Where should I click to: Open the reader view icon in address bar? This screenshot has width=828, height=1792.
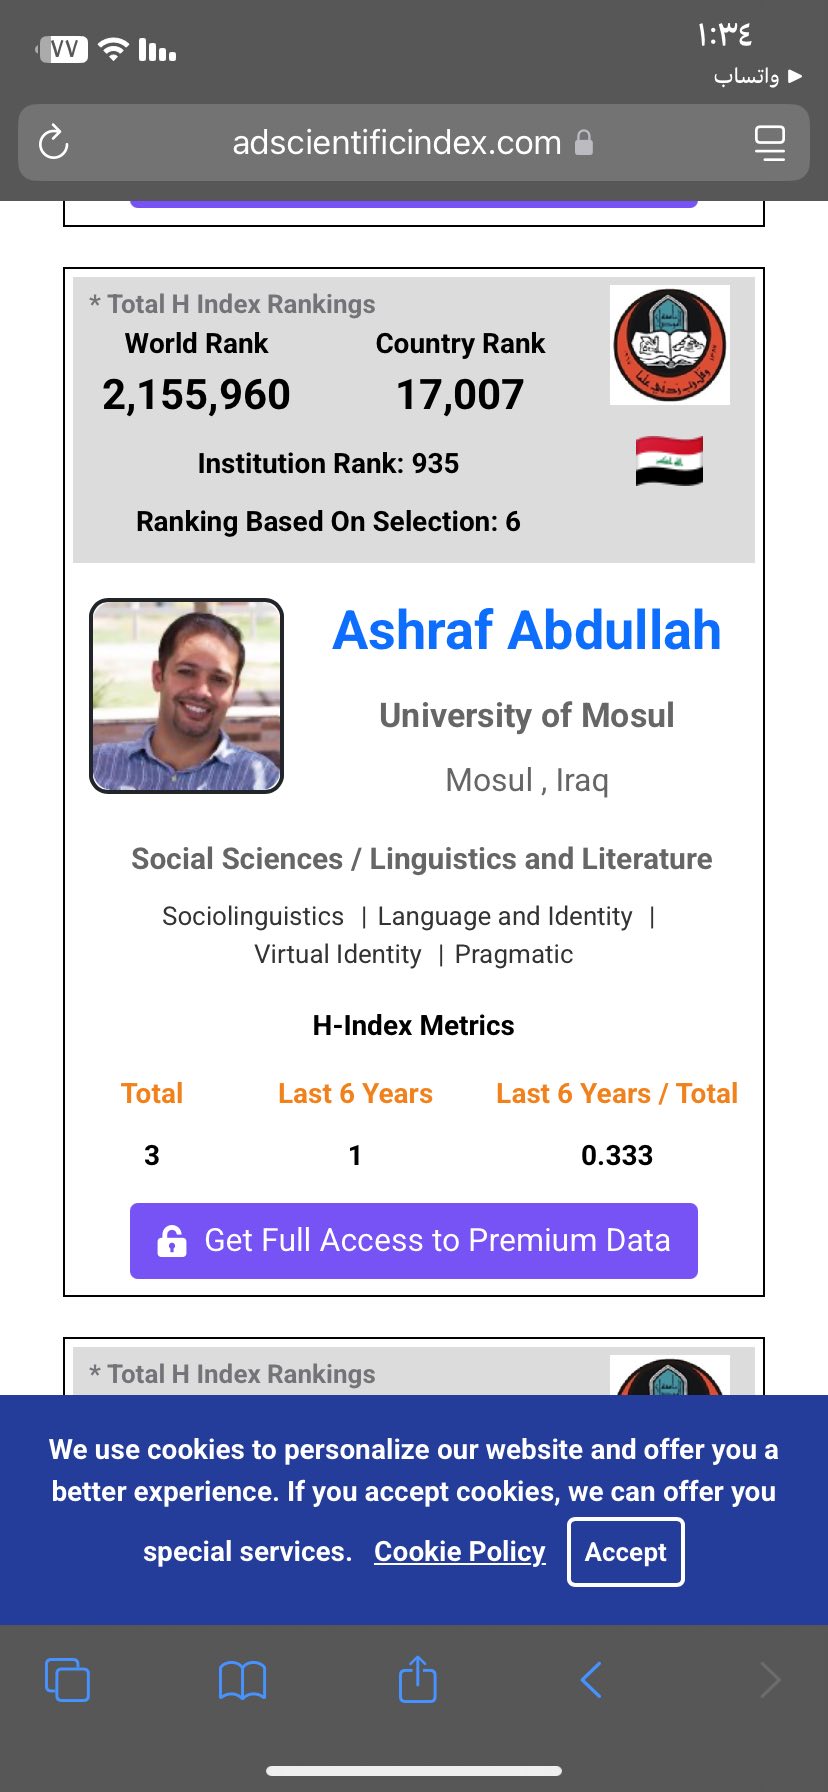pos(769,143)
